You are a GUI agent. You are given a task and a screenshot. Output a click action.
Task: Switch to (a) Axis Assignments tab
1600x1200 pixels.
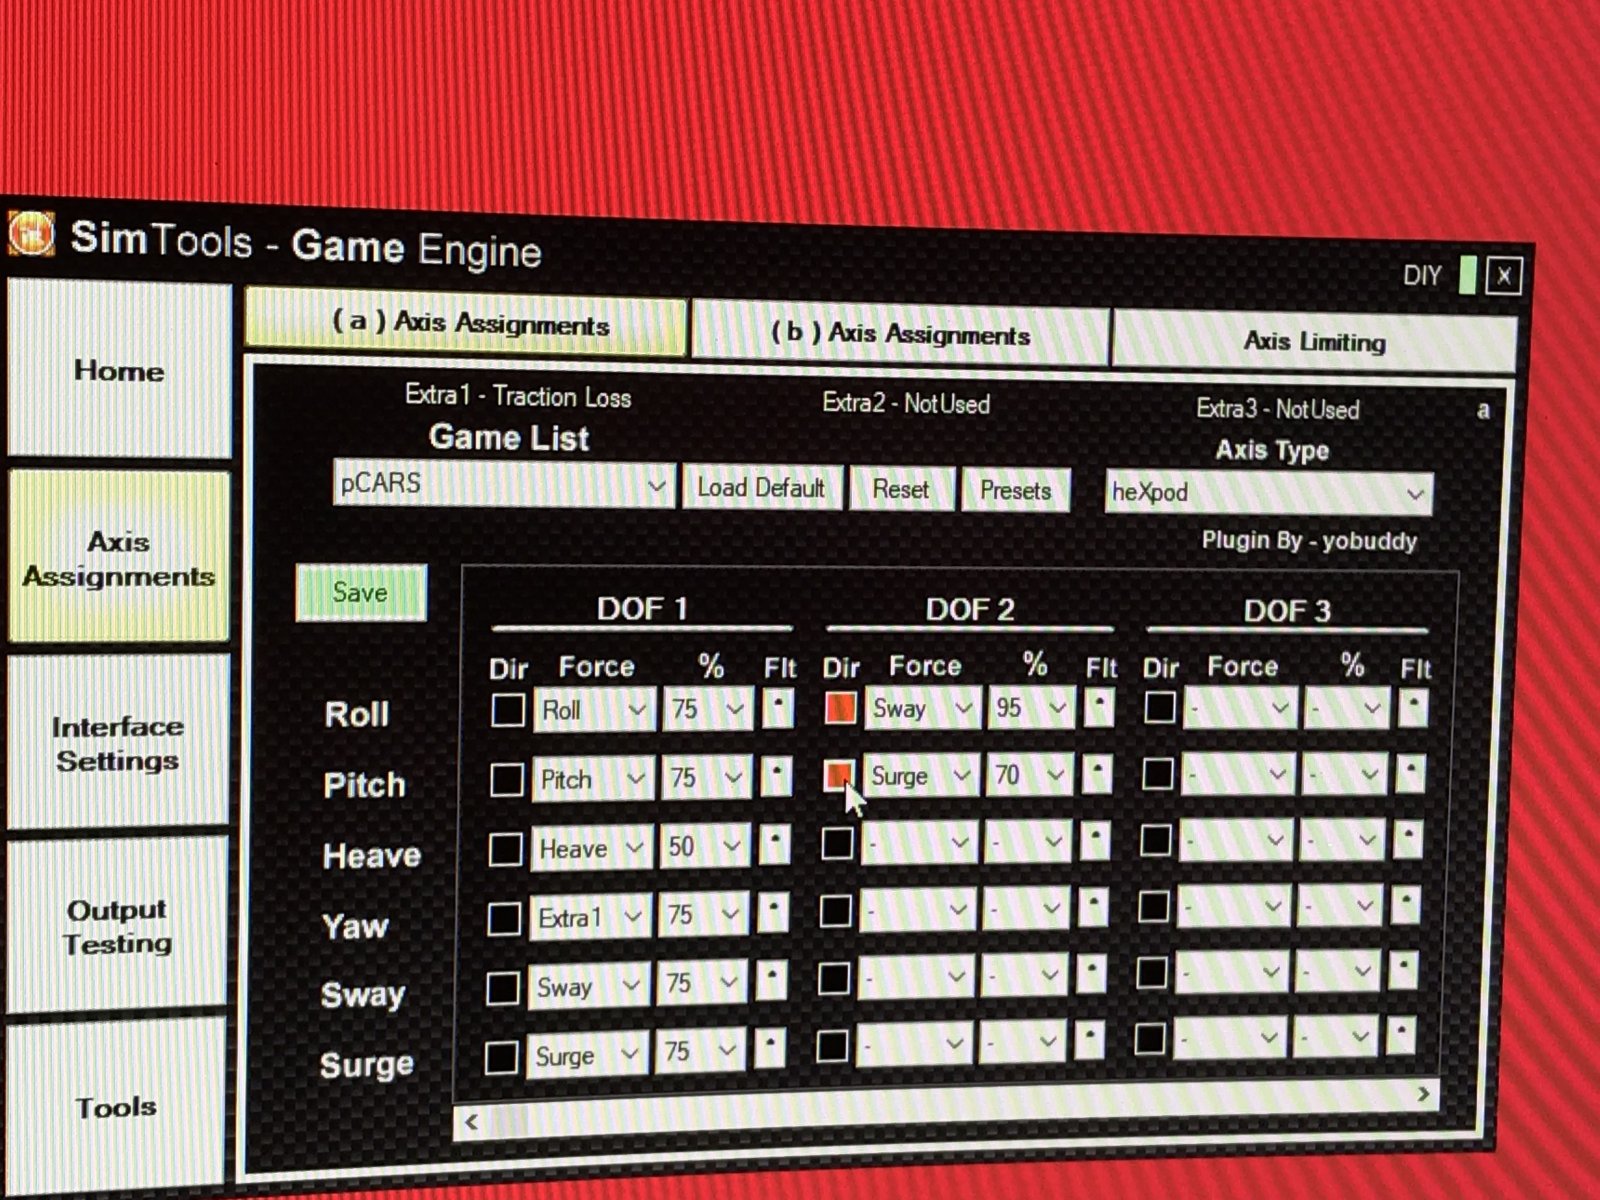coord(466,324)
